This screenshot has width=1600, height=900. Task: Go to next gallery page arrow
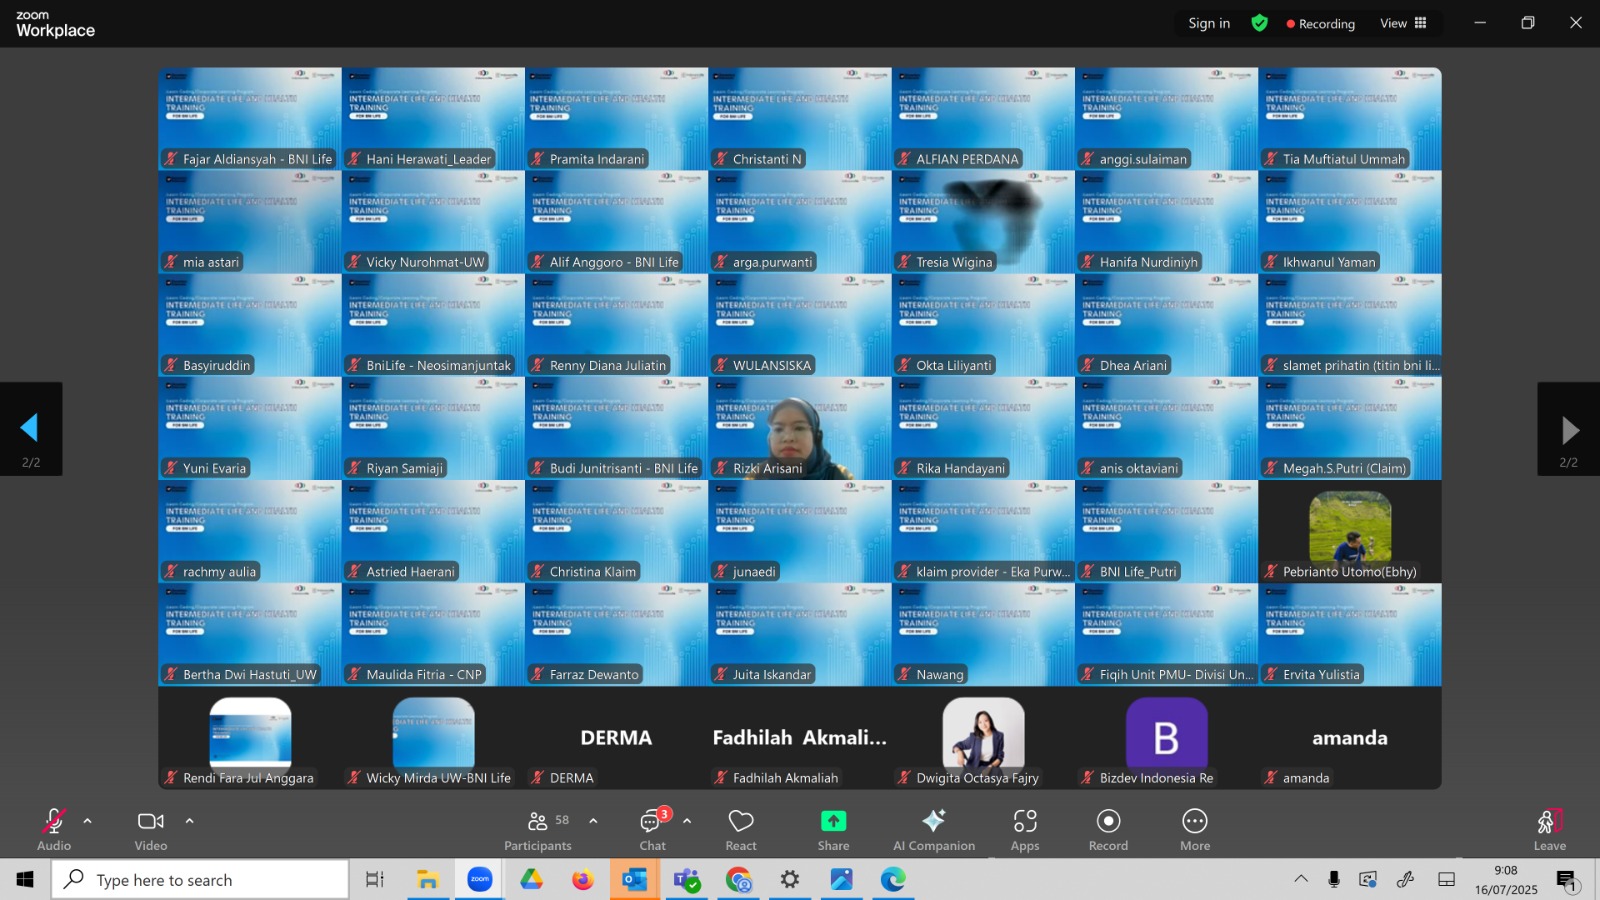point(1569,429)
